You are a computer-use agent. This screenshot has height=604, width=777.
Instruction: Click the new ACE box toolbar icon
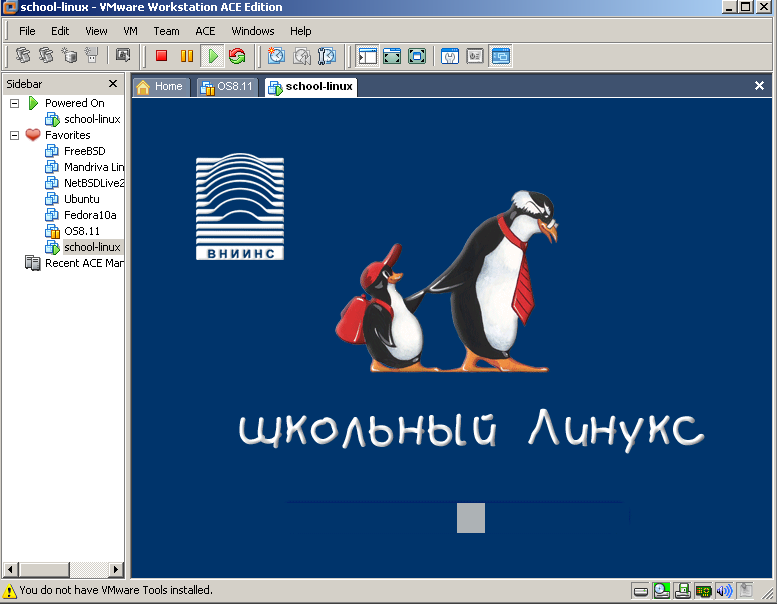69,55
